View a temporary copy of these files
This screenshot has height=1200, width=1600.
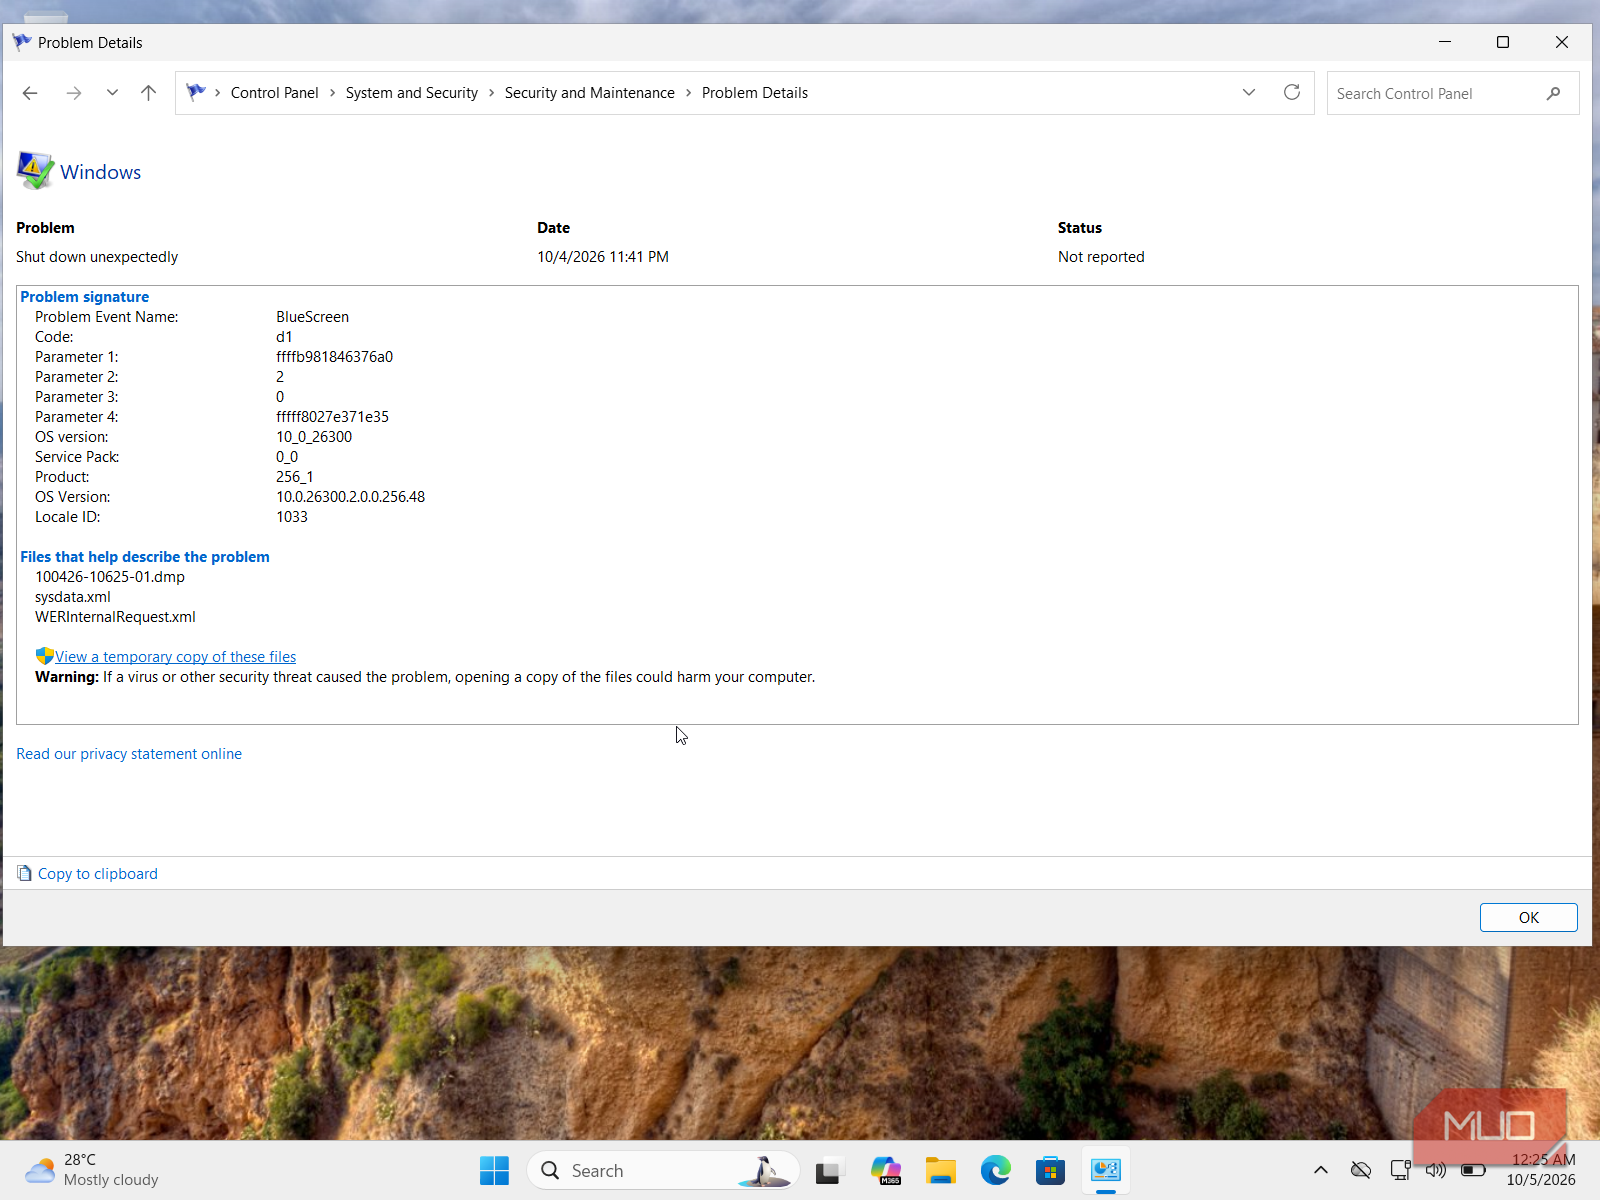coord(175,657)
